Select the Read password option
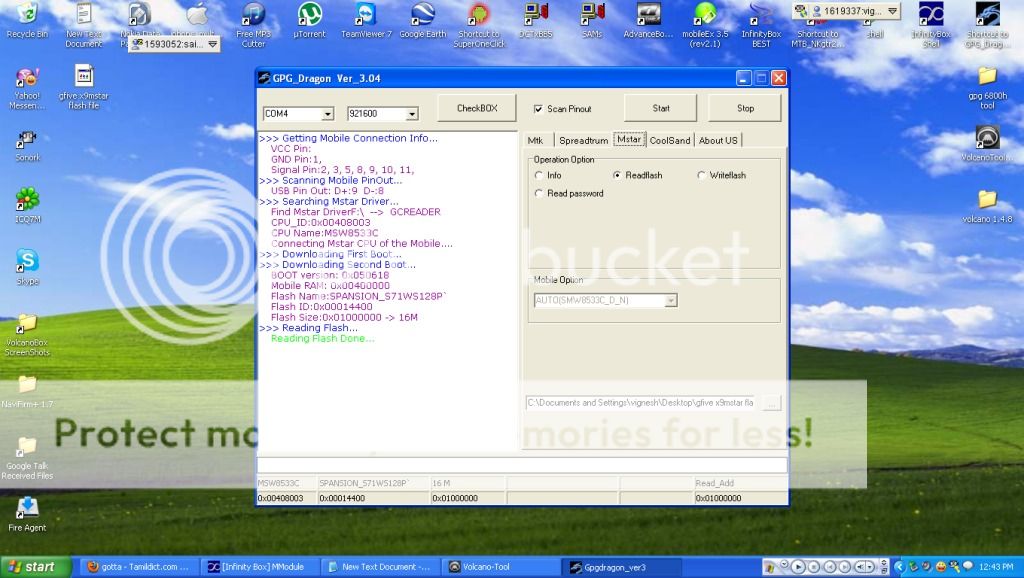Viewport: 1024px width, 578px height. (540, 191)
